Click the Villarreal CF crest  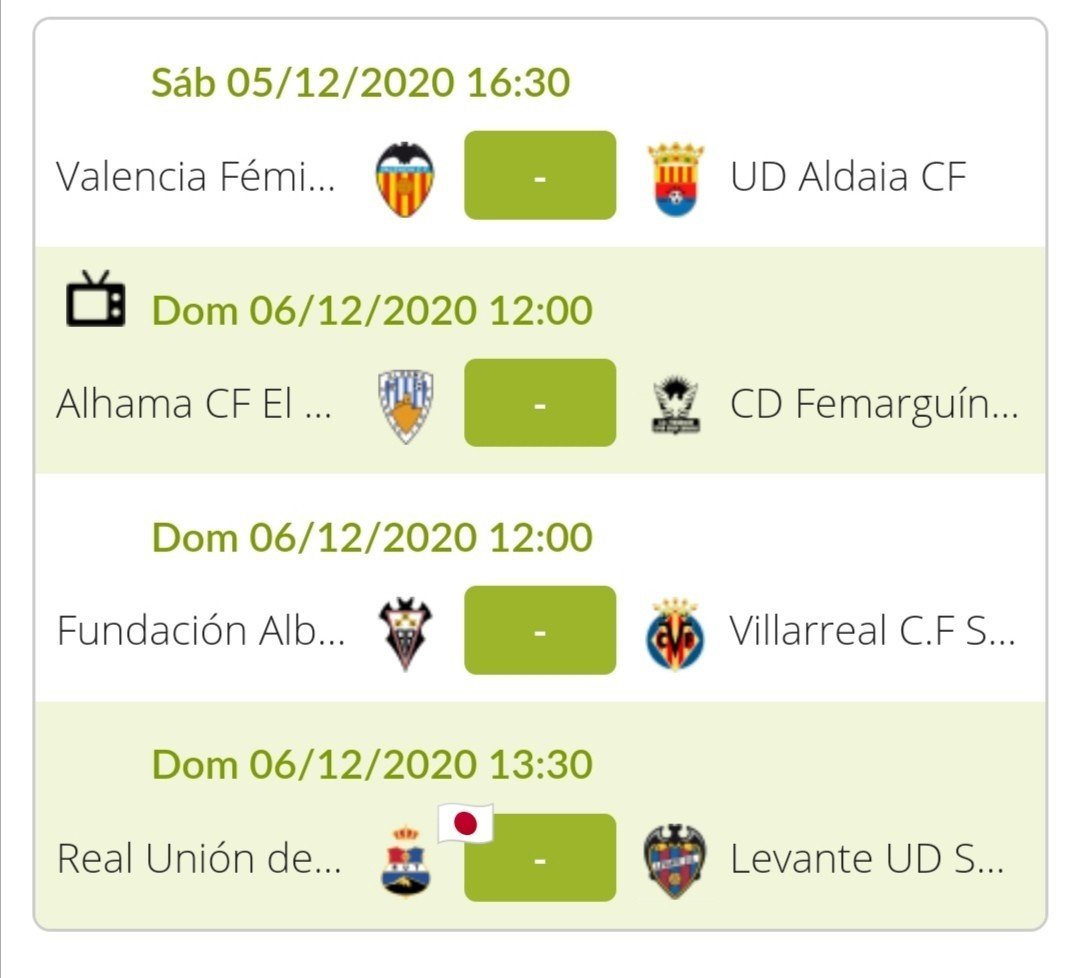(x=675, y=634)
